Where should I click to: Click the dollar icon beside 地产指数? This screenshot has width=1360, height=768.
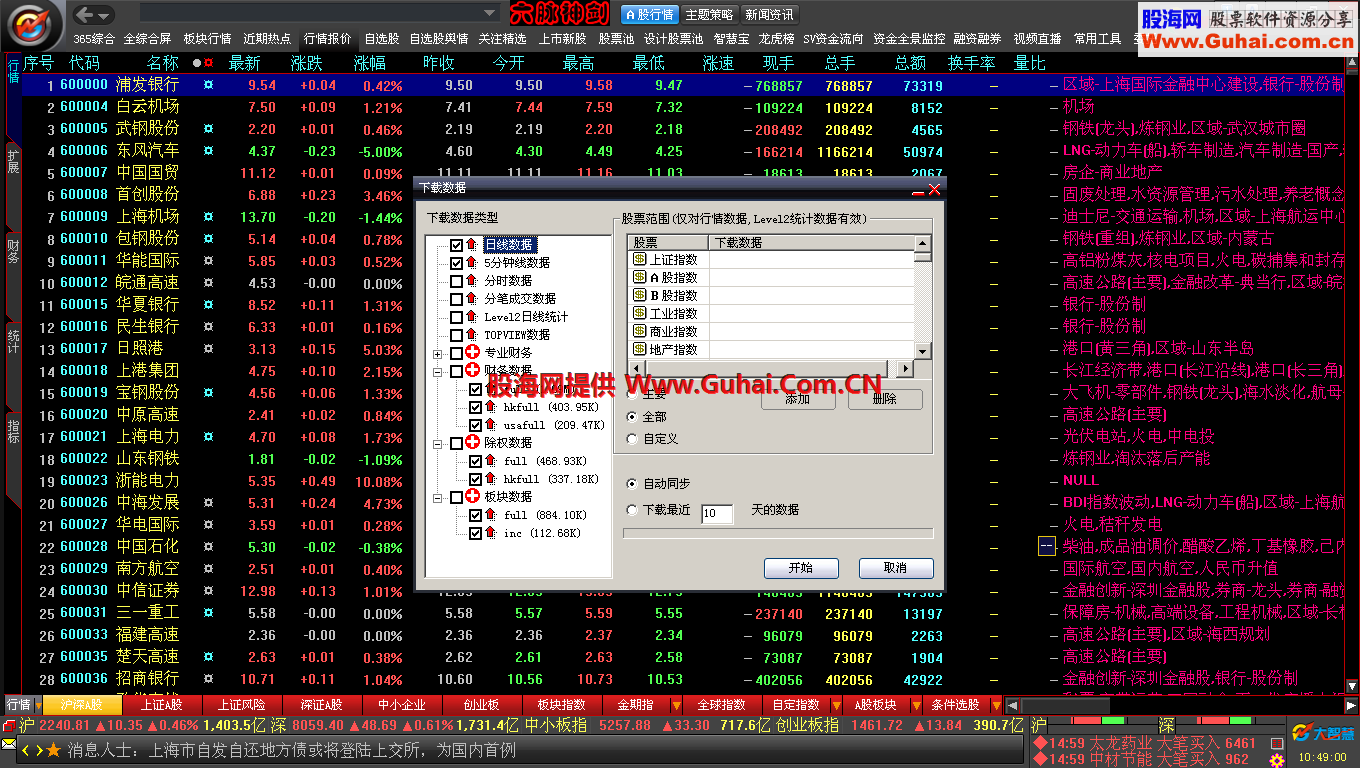pyautogui.click(x=638, y=349)
